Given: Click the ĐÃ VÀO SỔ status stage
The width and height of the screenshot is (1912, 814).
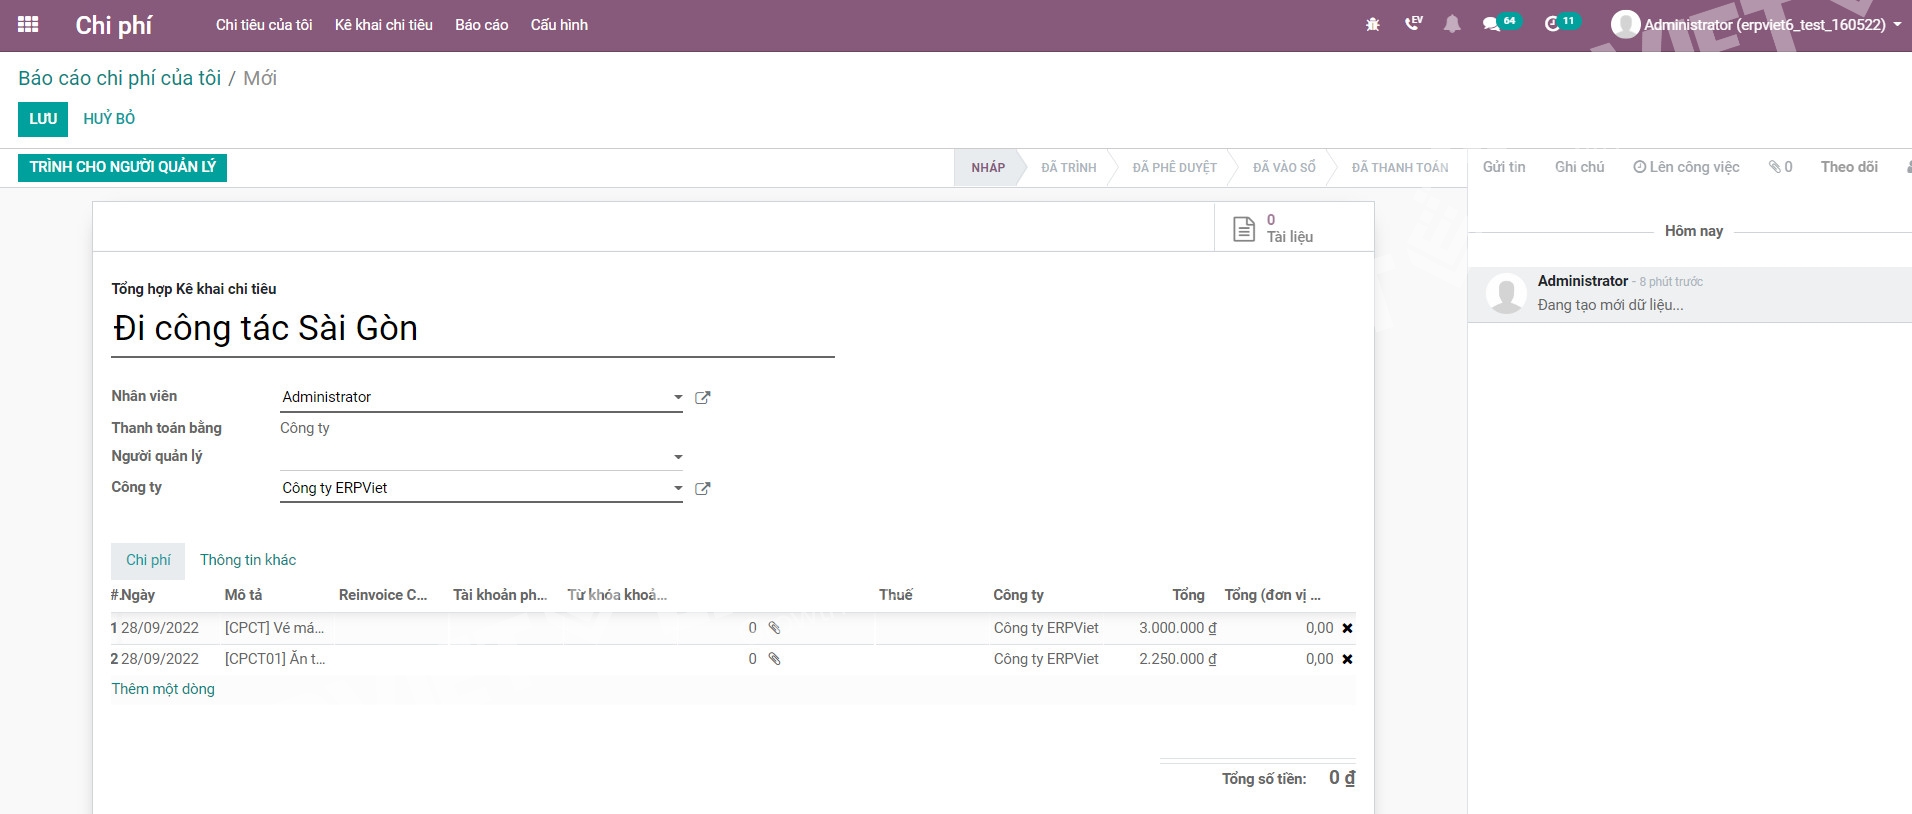Looking at the screenshot, I should pos(1284,168).
